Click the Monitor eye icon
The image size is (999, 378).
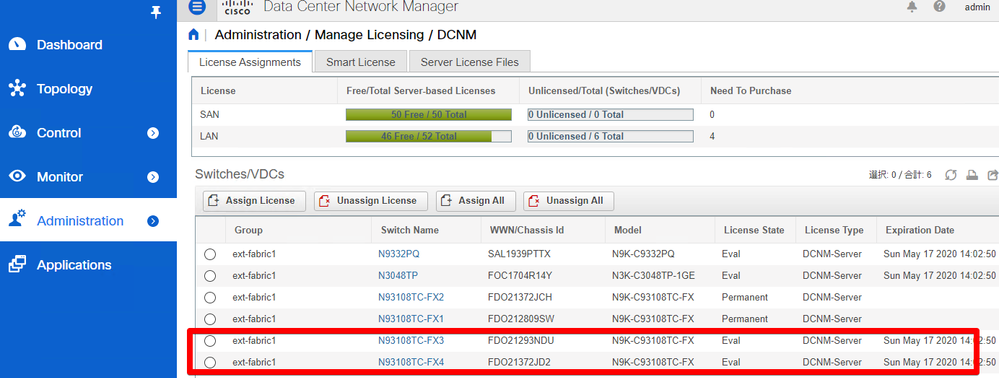point(17,177)
